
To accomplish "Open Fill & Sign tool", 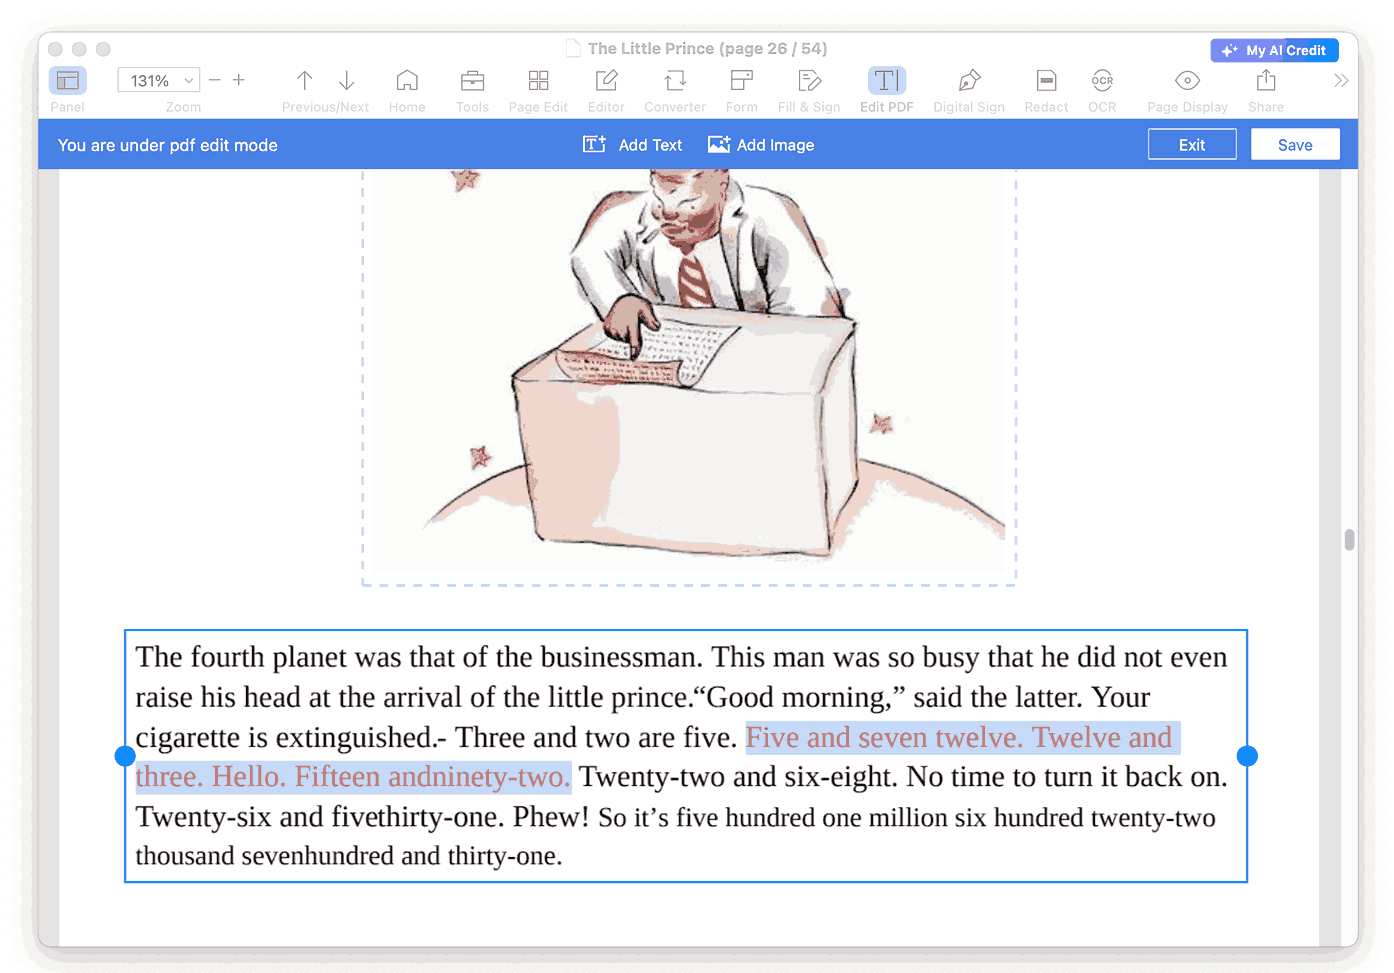I will [x=809, y=80].
